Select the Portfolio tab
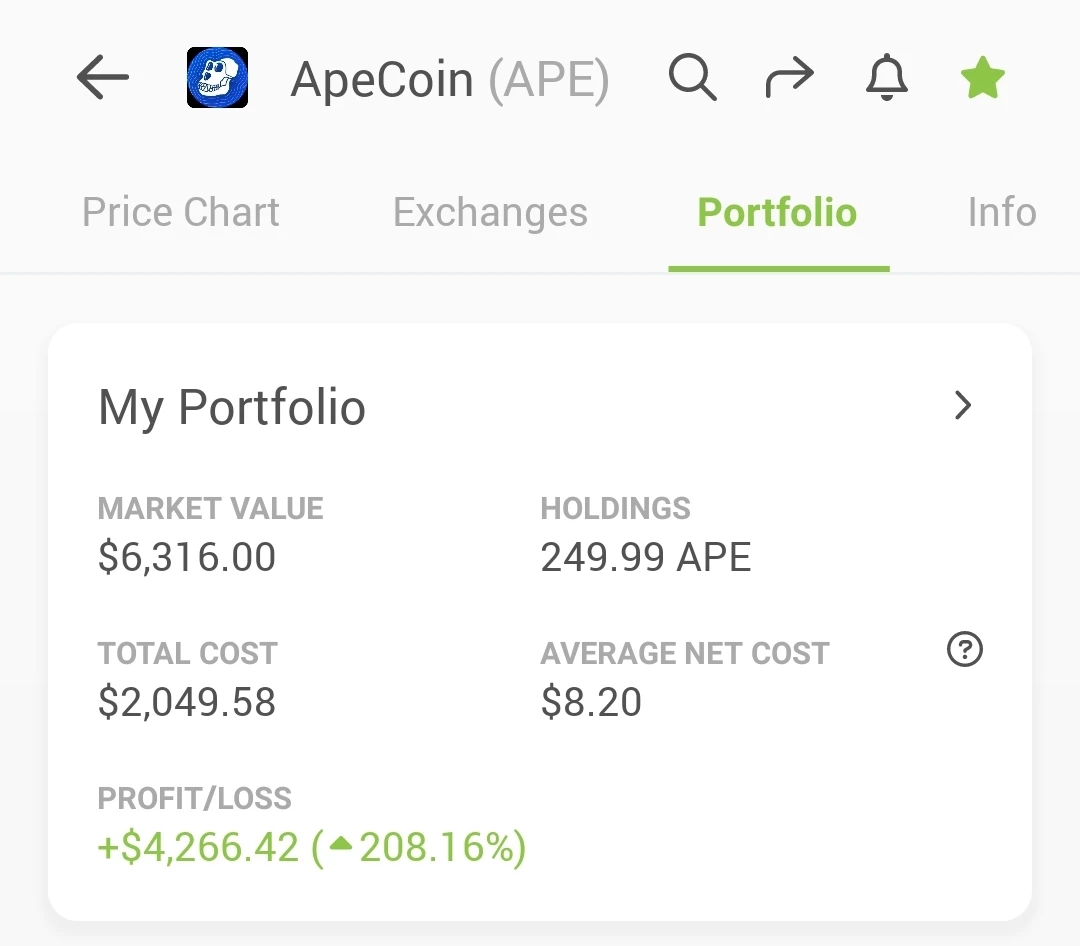1080x946 pixels. (778, 212)
